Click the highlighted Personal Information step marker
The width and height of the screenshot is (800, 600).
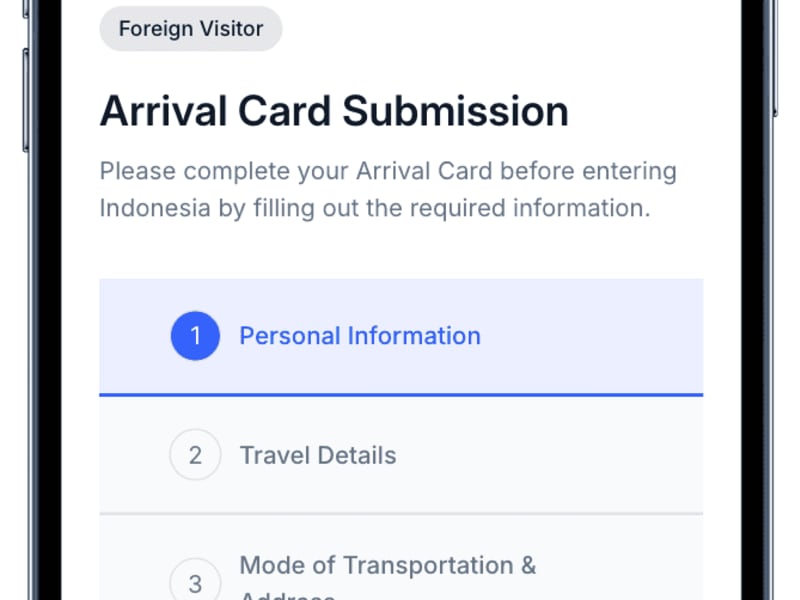tap(195, 336)
